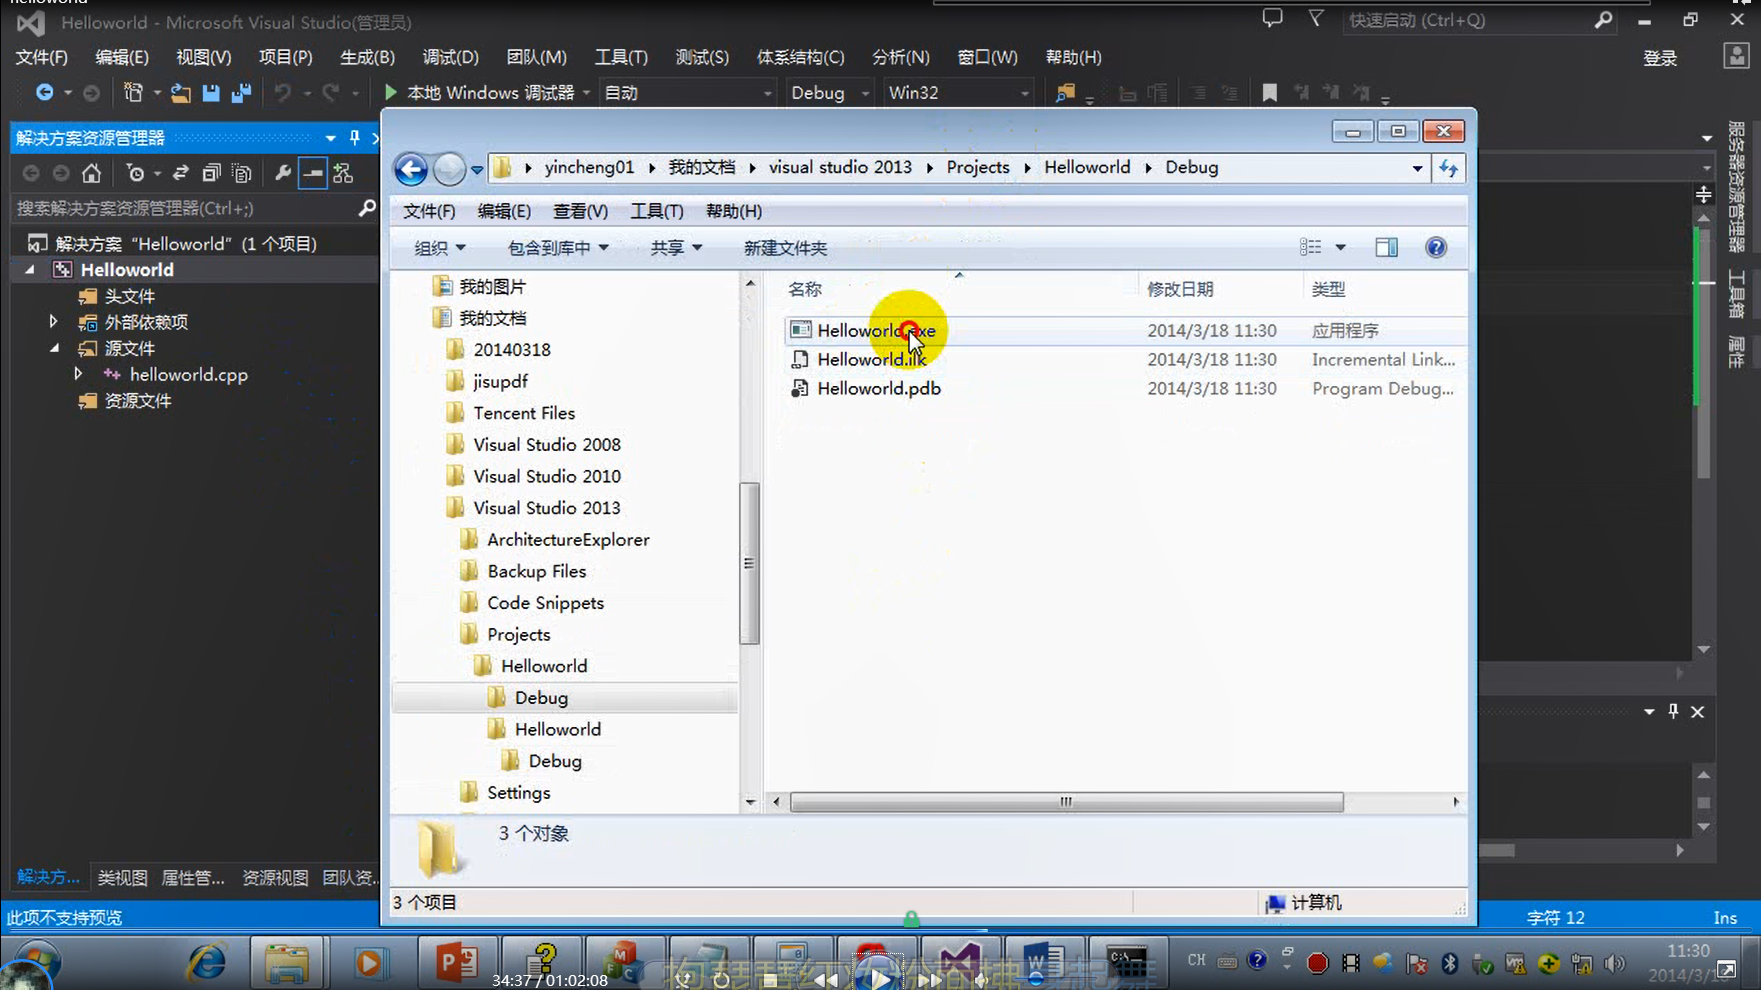This screenshot has height=990, width=1761.
Task: Open the 文件(F) menu in Visual Studio
Action: click(x=41, y=57)
